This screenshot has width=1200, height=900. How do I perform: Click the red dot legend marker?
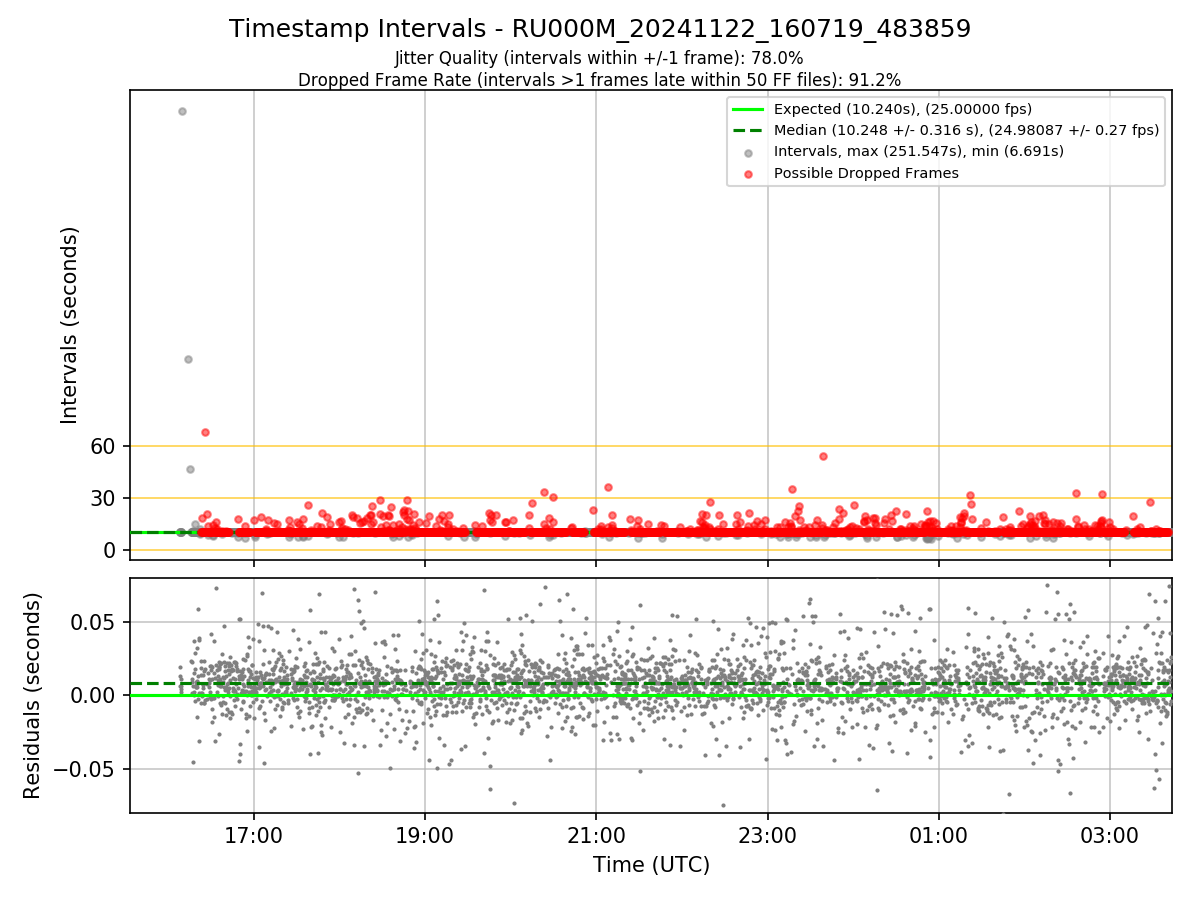coord(748,173)
